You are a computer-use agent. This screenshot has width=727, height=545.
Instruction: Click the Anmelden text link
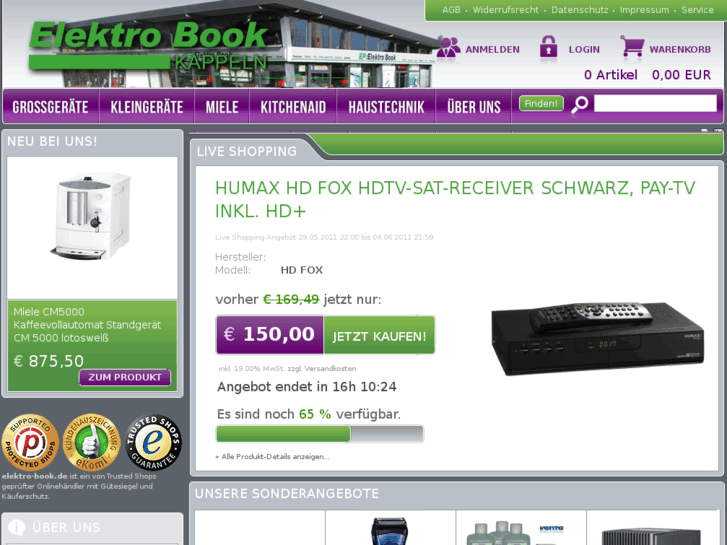pyautogui.click(x=492, y=50)
